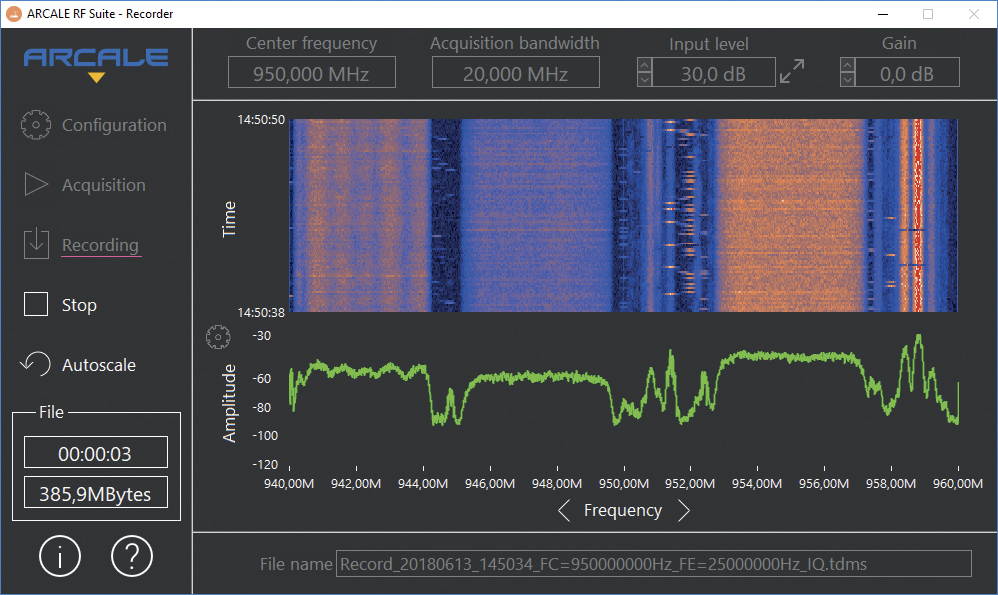Click the Stop label to halt recording
The height and width of the screenshot is (595, 998).
[80, 304]
